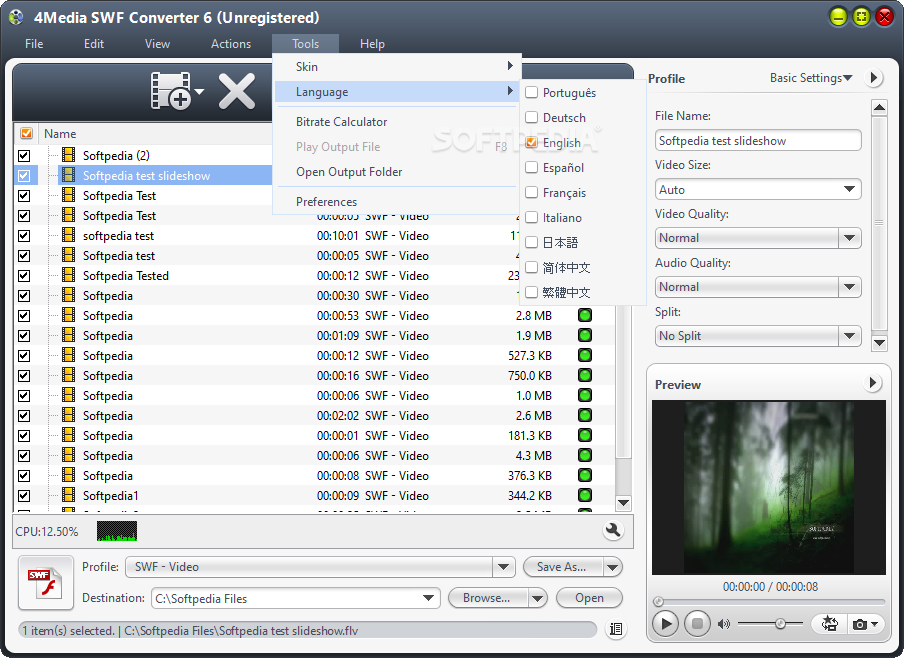This screenshot has height=658, width=904.
Task: Stop the preview playback
Action: click(697, 623)
